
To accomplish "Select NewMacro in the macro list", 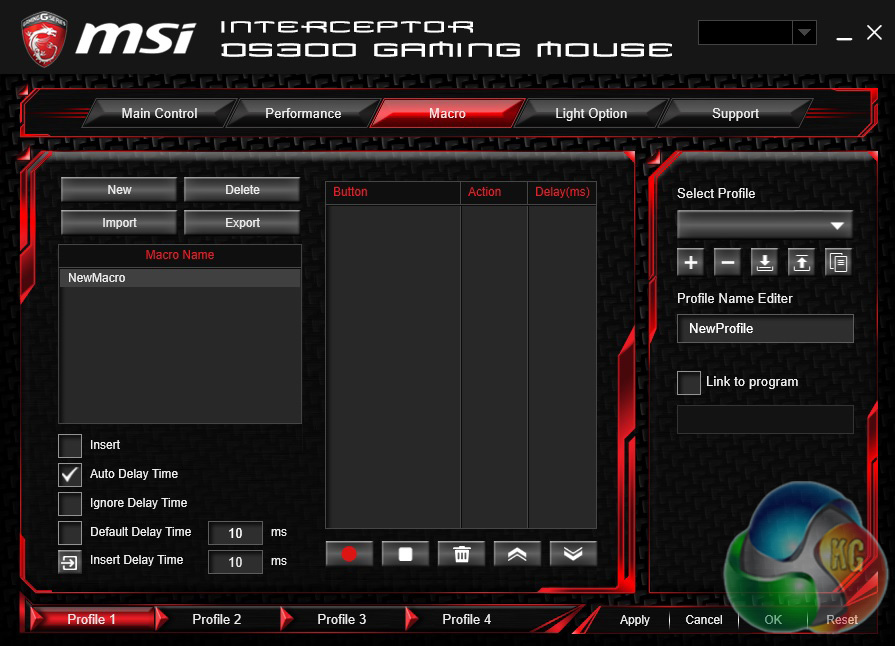I will click(180, 278).
